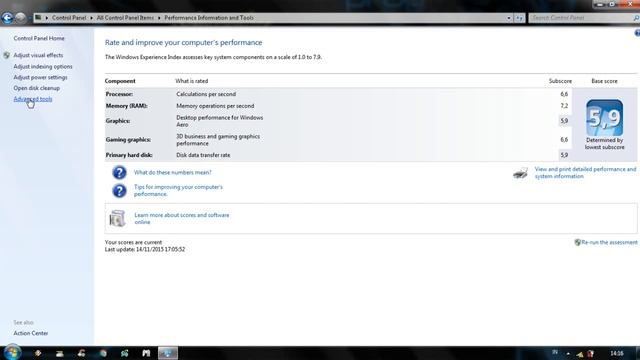
Task: Click 'Disk data transfer rate' text
Action: (x=203, y=156)
